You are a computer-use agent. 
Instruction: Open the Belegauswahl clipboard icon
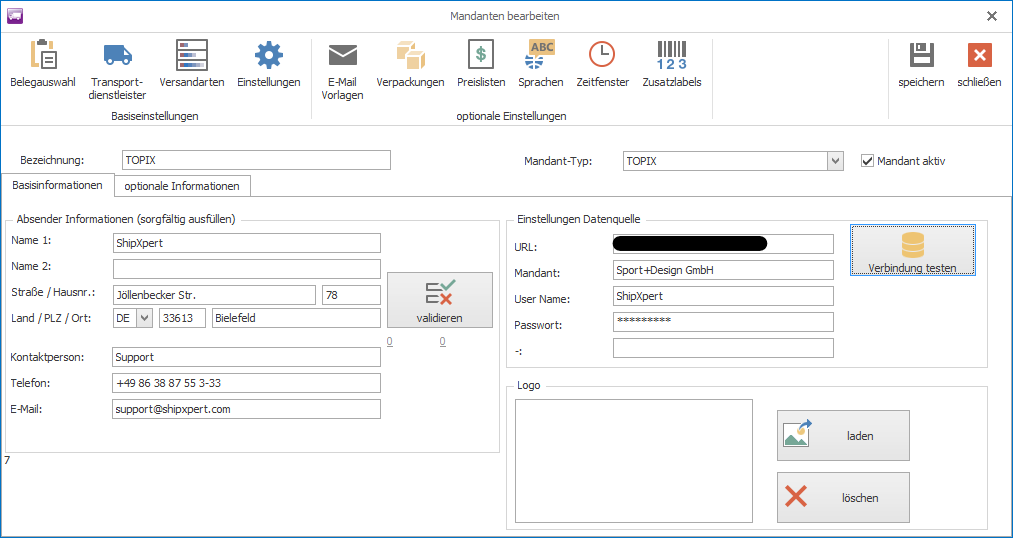tap(43, 55)
